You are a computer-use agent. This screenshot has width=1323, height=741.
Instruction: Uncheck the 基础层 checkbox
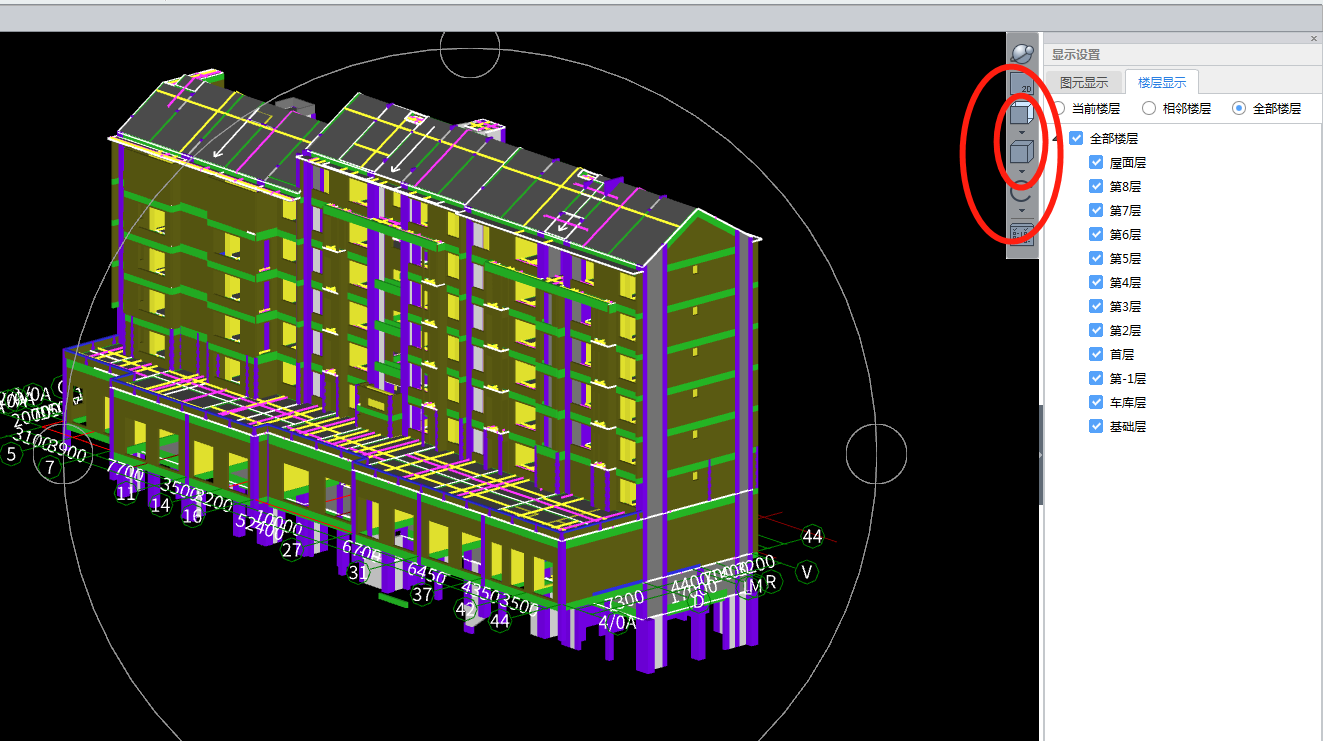(x=1096, y=426)
